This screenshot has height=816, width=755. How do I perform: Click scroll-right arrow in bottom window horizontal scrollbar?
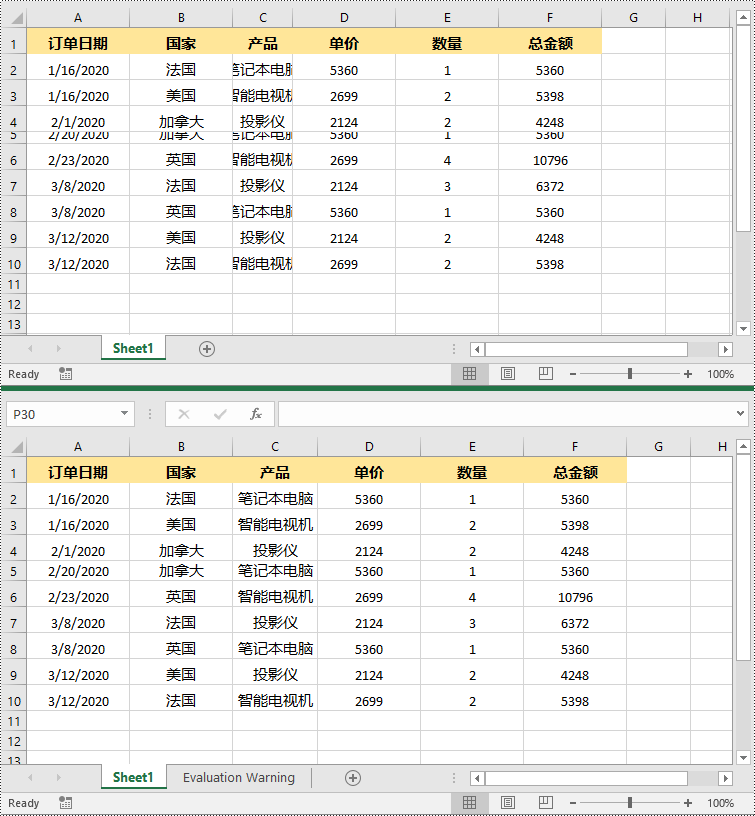click(725, 779)
